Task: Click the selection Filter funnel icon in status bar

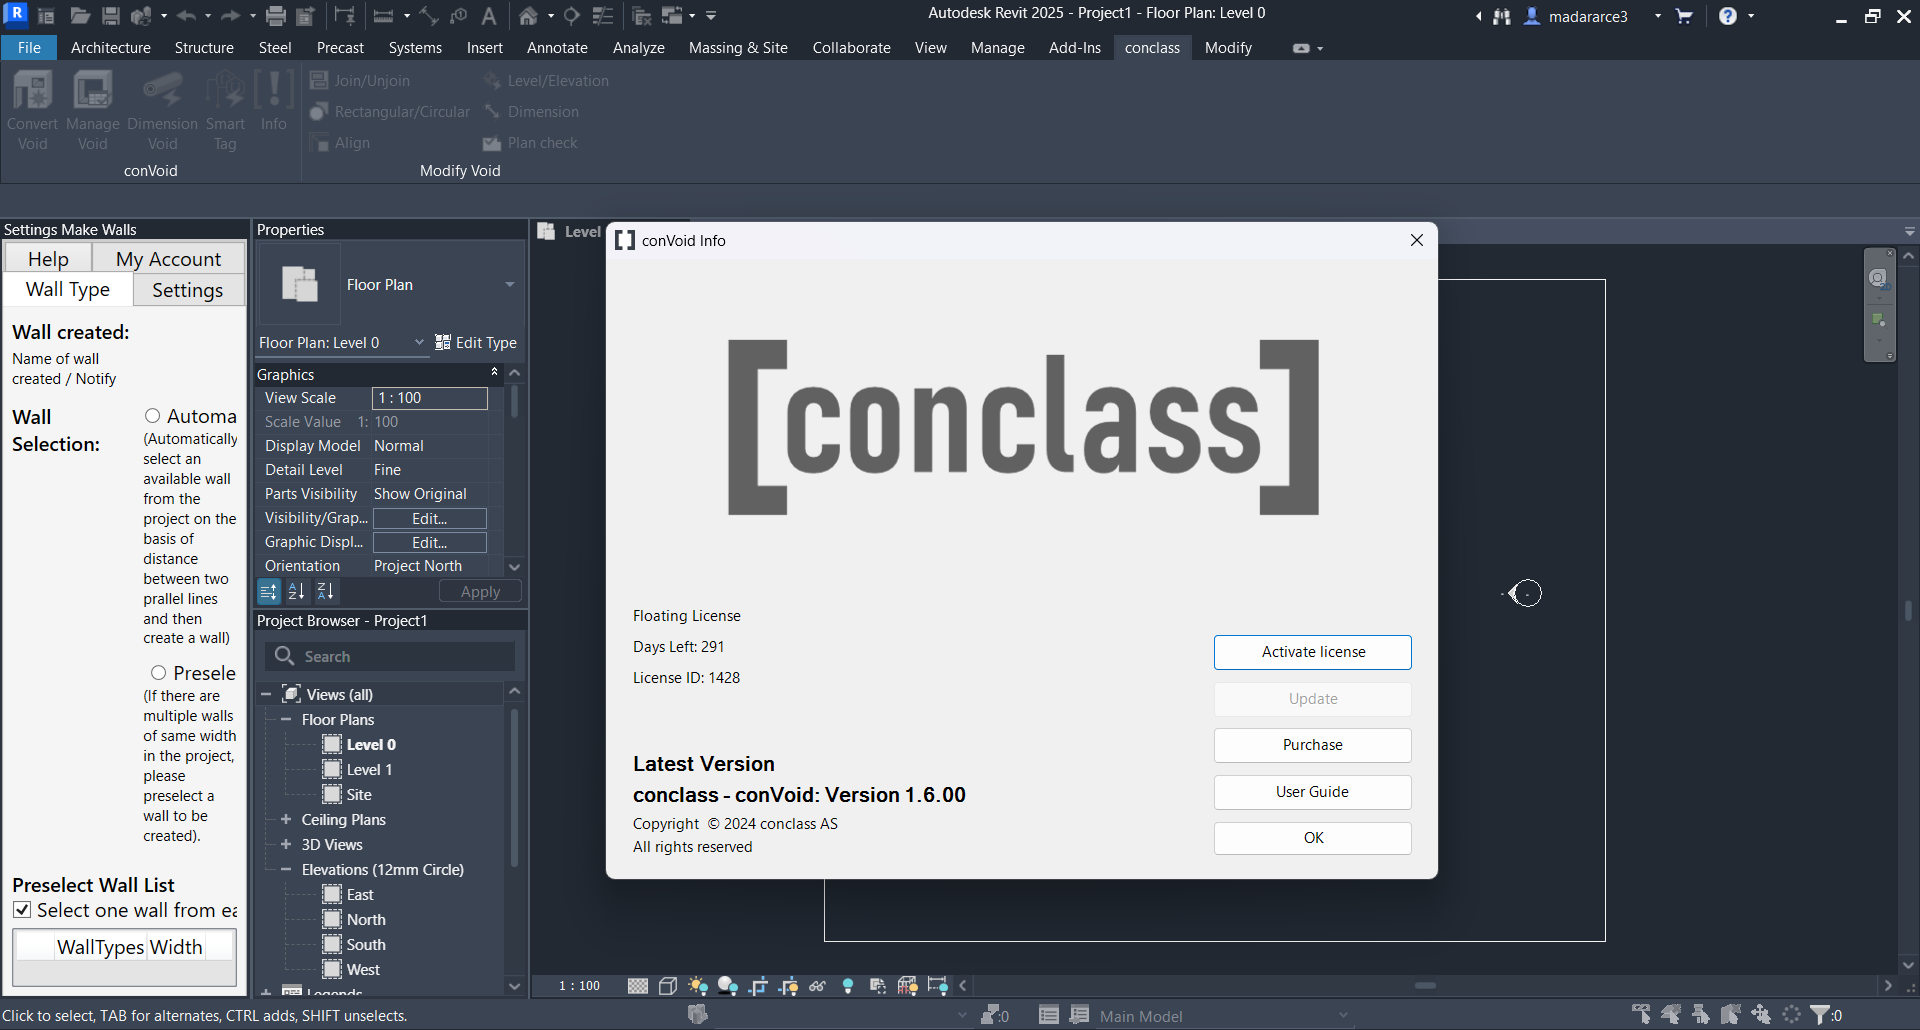Action: [x=1821, y=1015]
